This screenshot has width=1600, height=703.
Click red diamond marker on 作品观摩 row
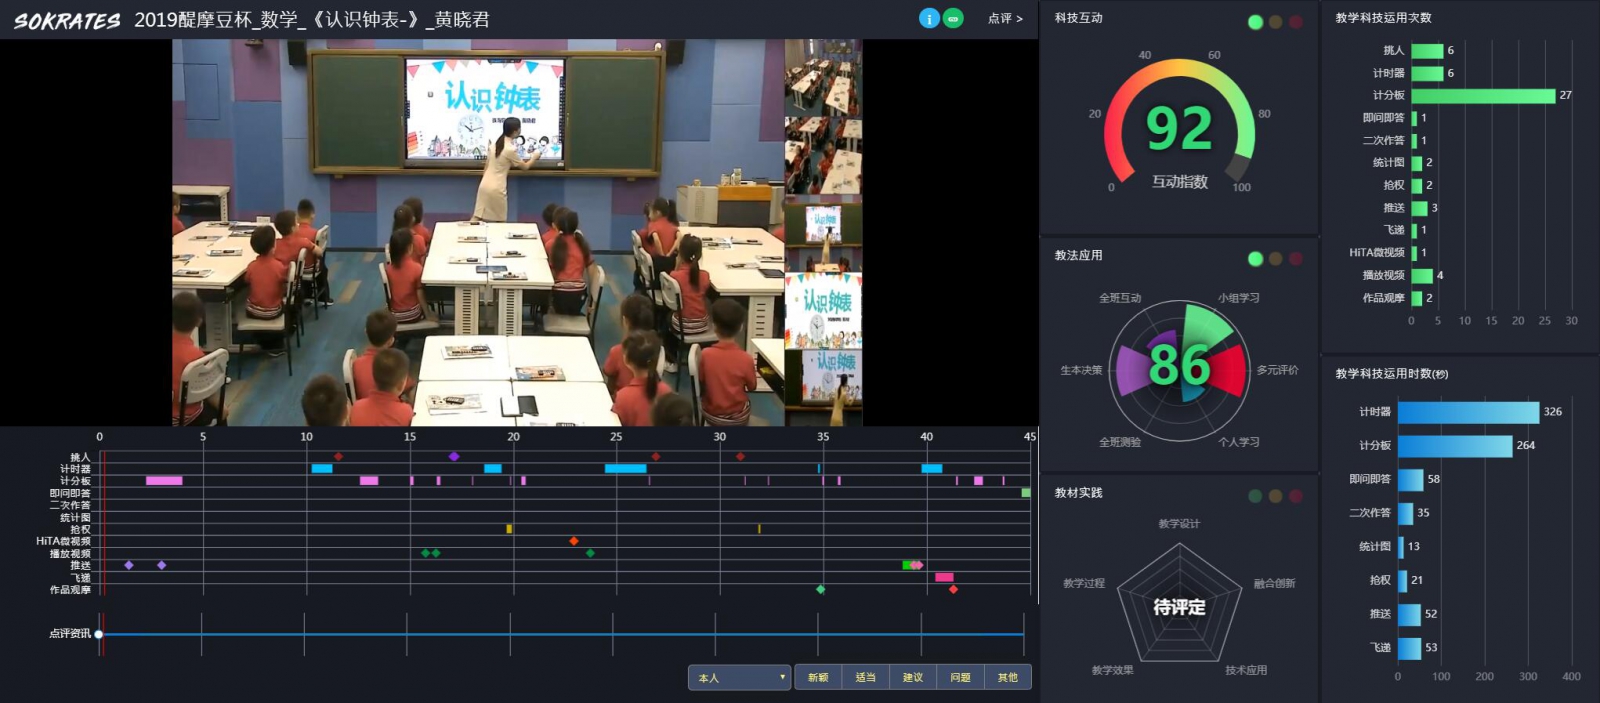click(953, 590)
